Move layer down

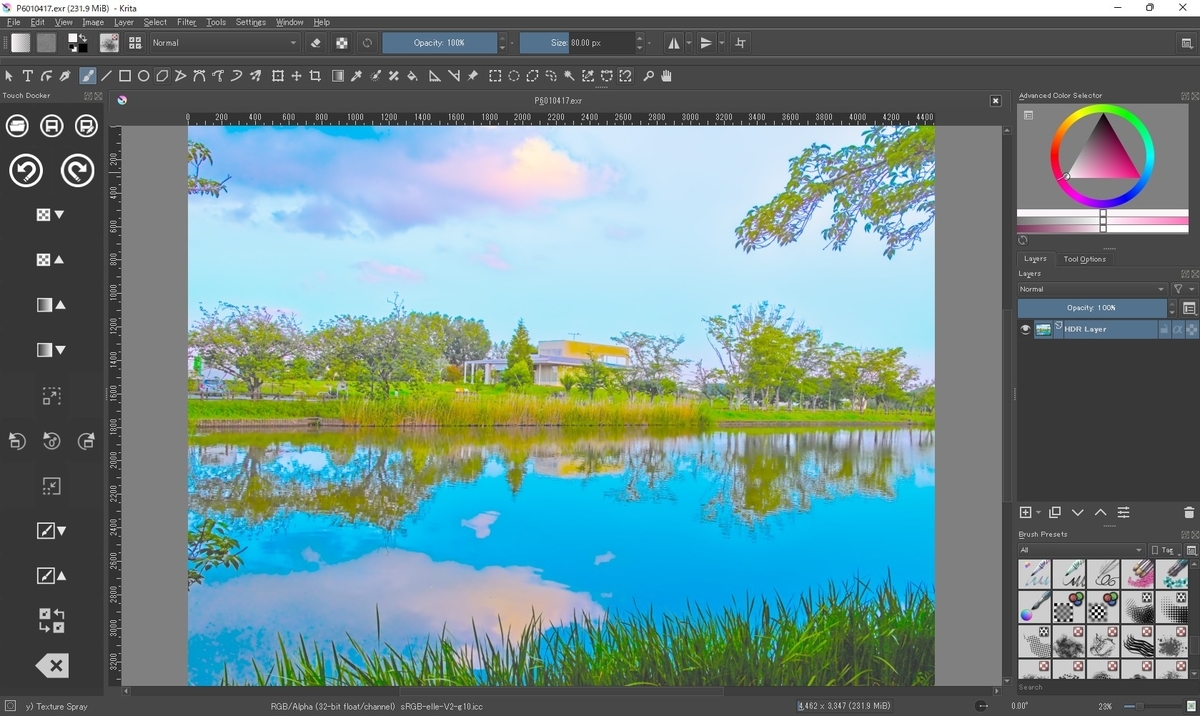(1078, 512)
